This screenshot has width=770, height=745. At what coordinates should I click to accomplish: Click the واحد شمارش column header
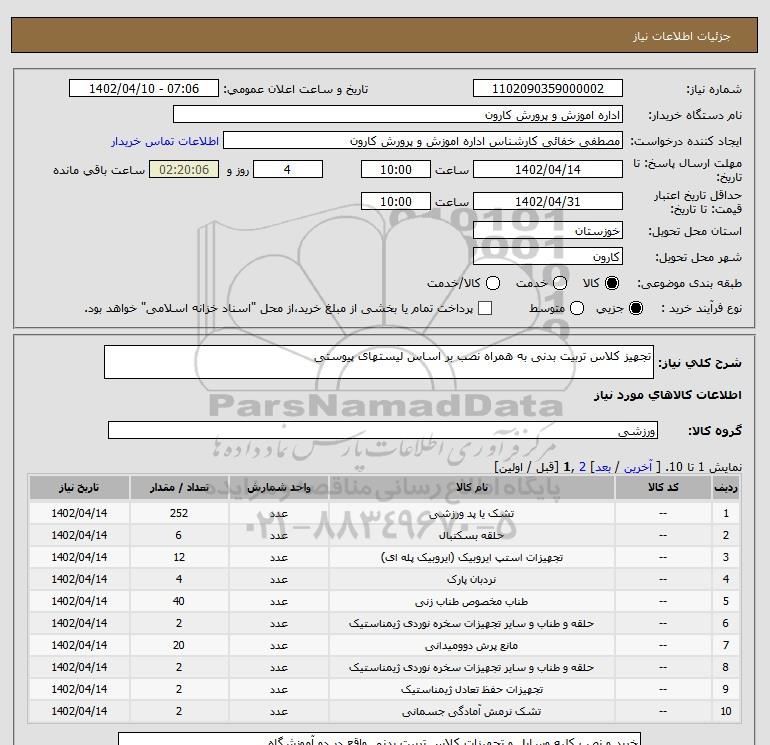(278, 487)
